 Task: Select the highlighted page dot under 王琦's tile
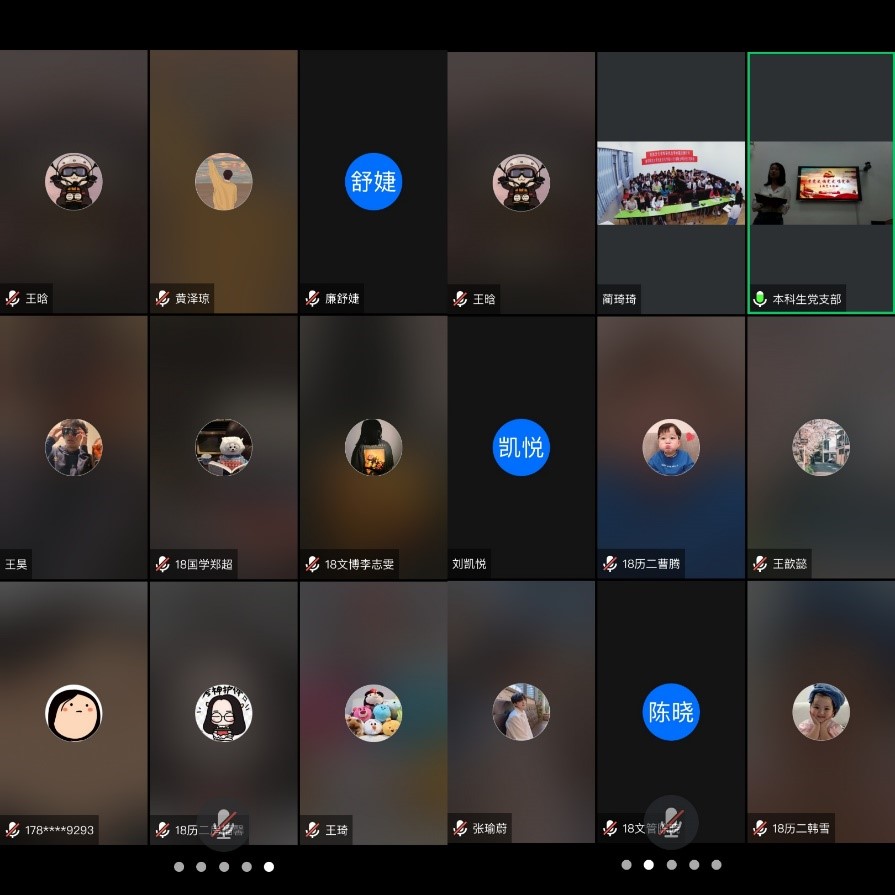[x=269, y=867]
